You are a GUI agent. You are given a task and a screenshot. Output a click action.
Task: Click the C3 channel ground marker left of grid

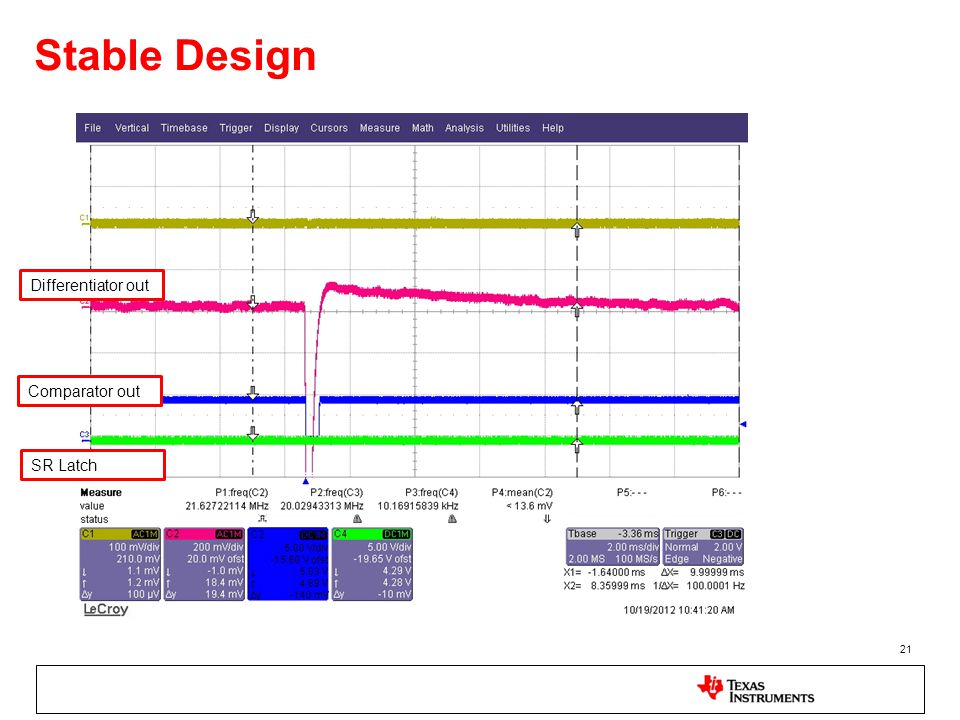[84, 436]
